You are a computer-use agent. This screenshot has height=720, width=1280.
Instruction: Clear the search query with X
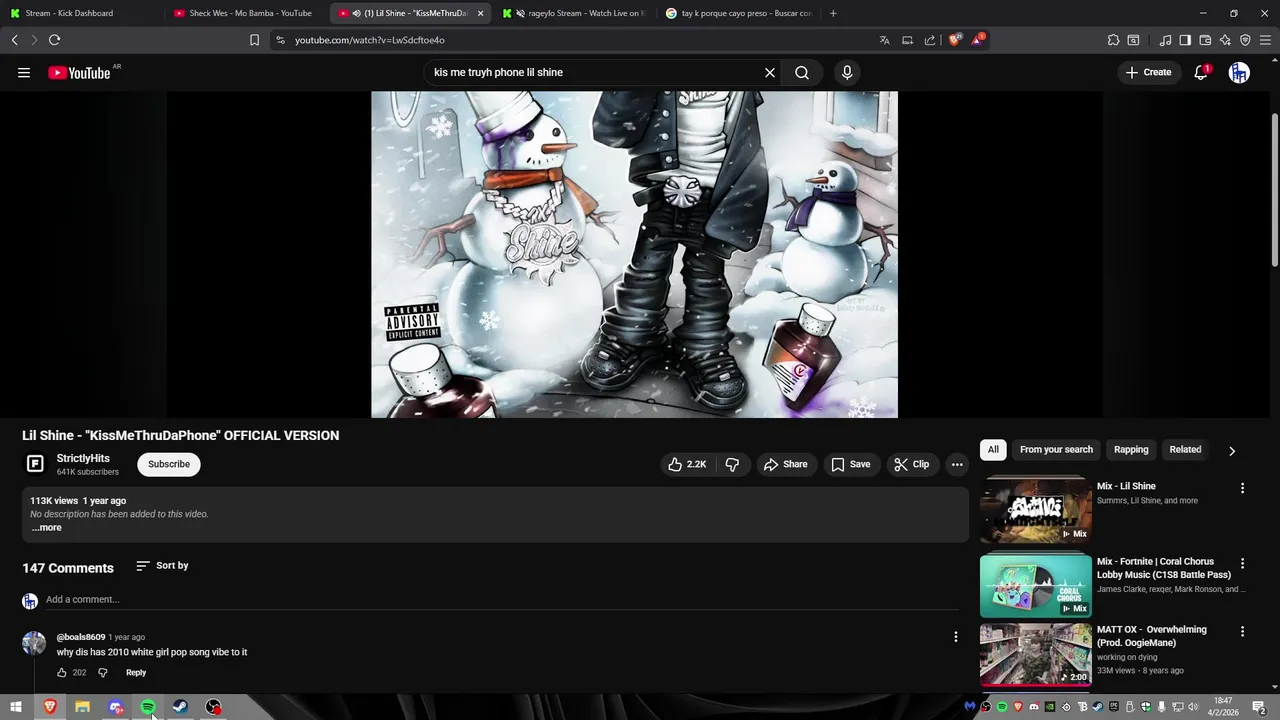(770, 72)
